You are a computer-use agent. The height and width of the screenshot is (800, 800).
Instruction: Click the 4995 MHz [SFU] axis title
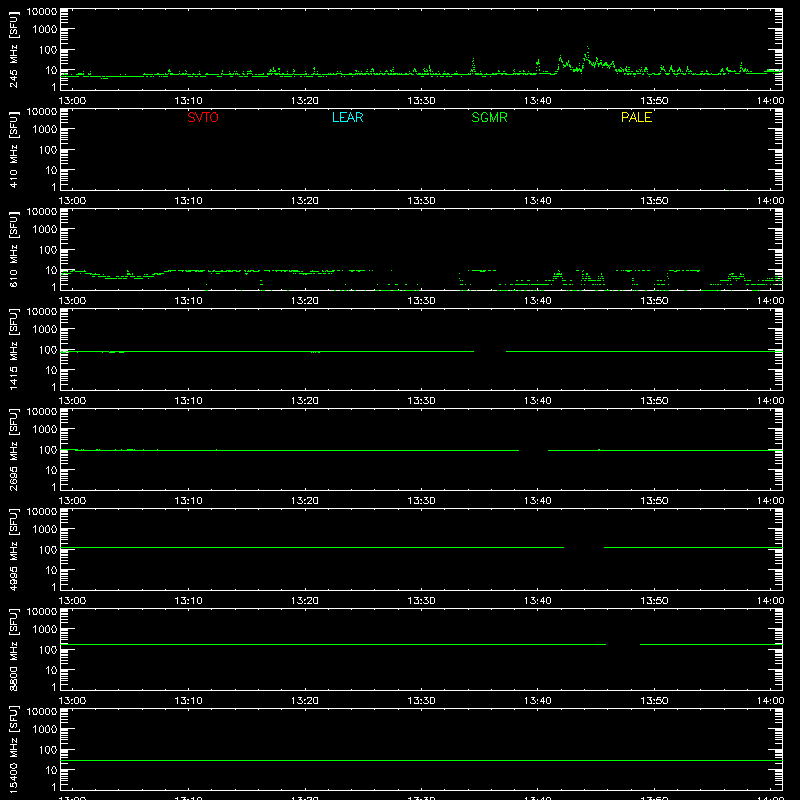[x=13, y=549]
